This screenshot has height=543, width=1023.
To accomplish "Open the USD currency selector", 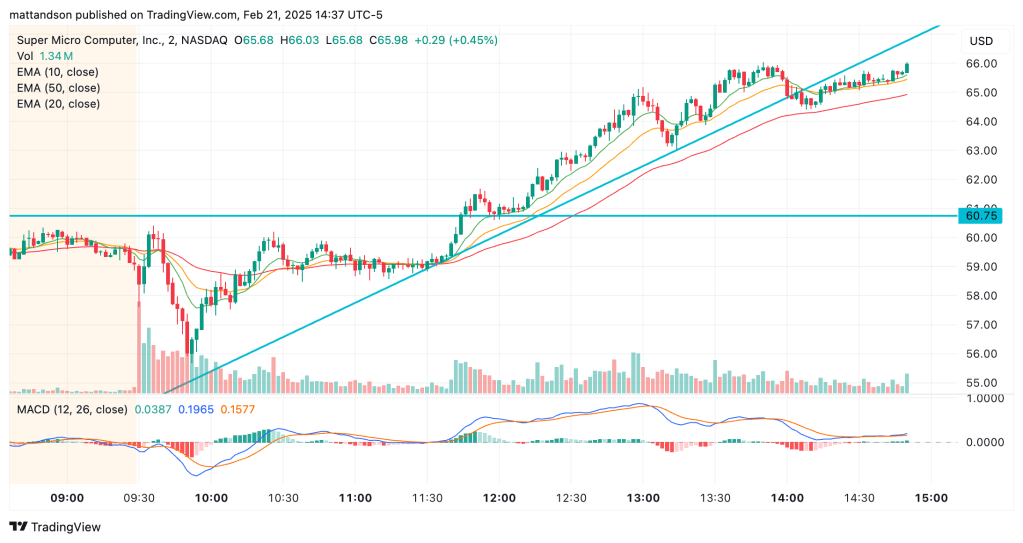I will (979, 41).
